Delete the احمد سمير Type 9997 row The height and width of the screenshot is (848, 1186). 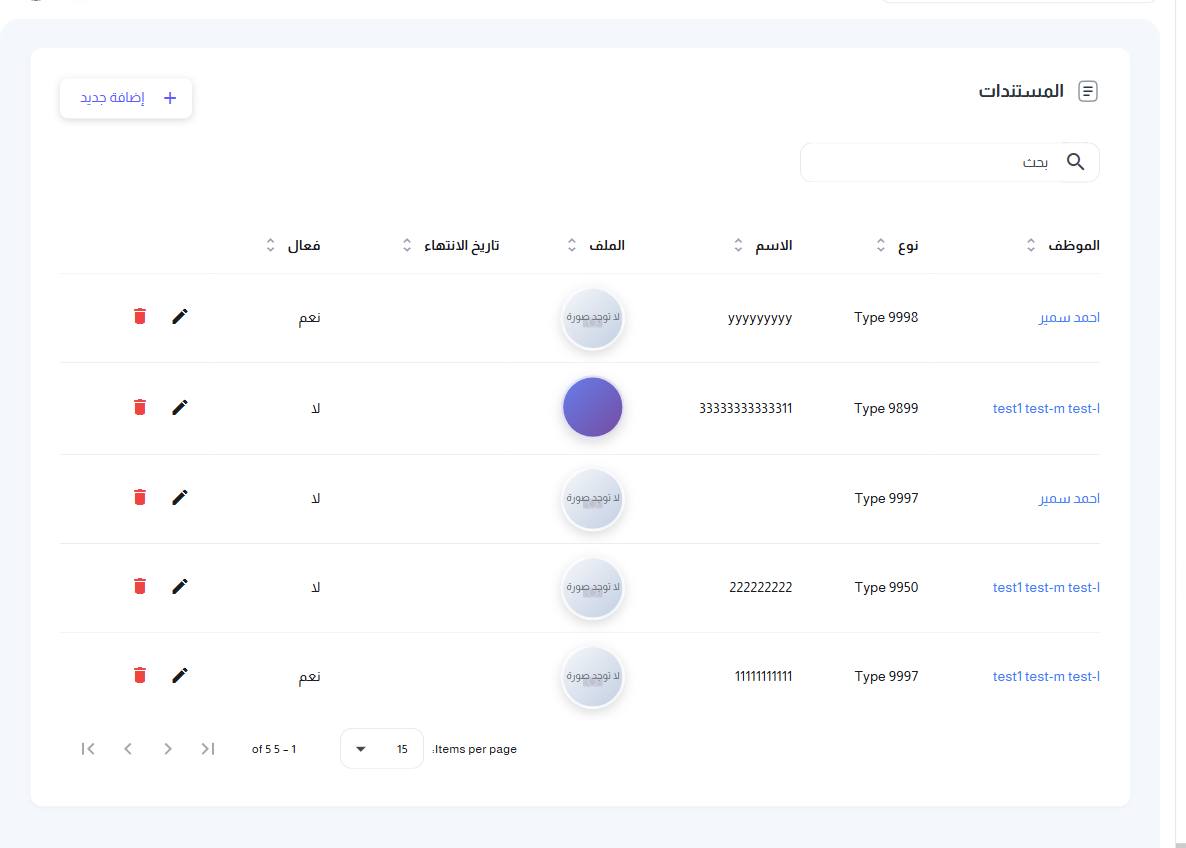pyautogui.click(x=140, y=497)
